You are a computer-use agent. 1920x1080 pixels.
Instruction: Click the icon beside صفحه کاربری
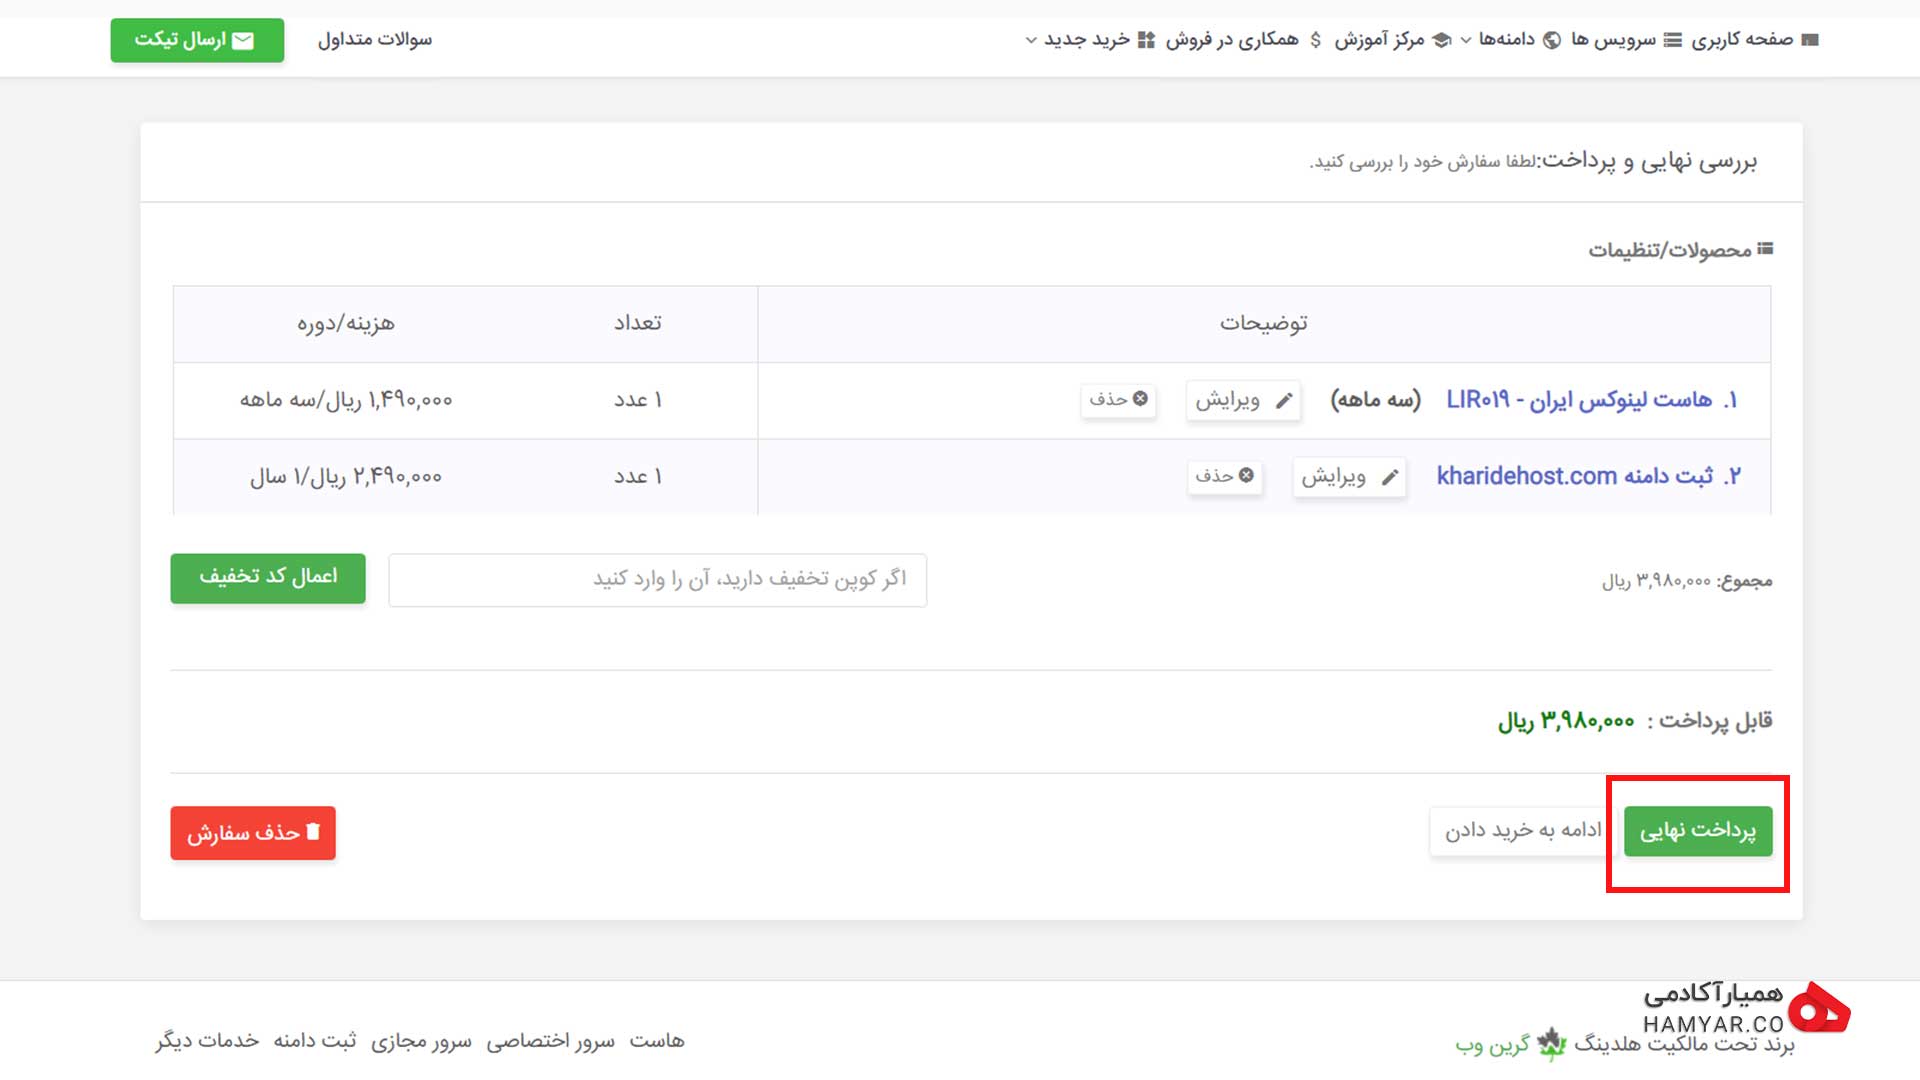click(x=1810, y=40)
